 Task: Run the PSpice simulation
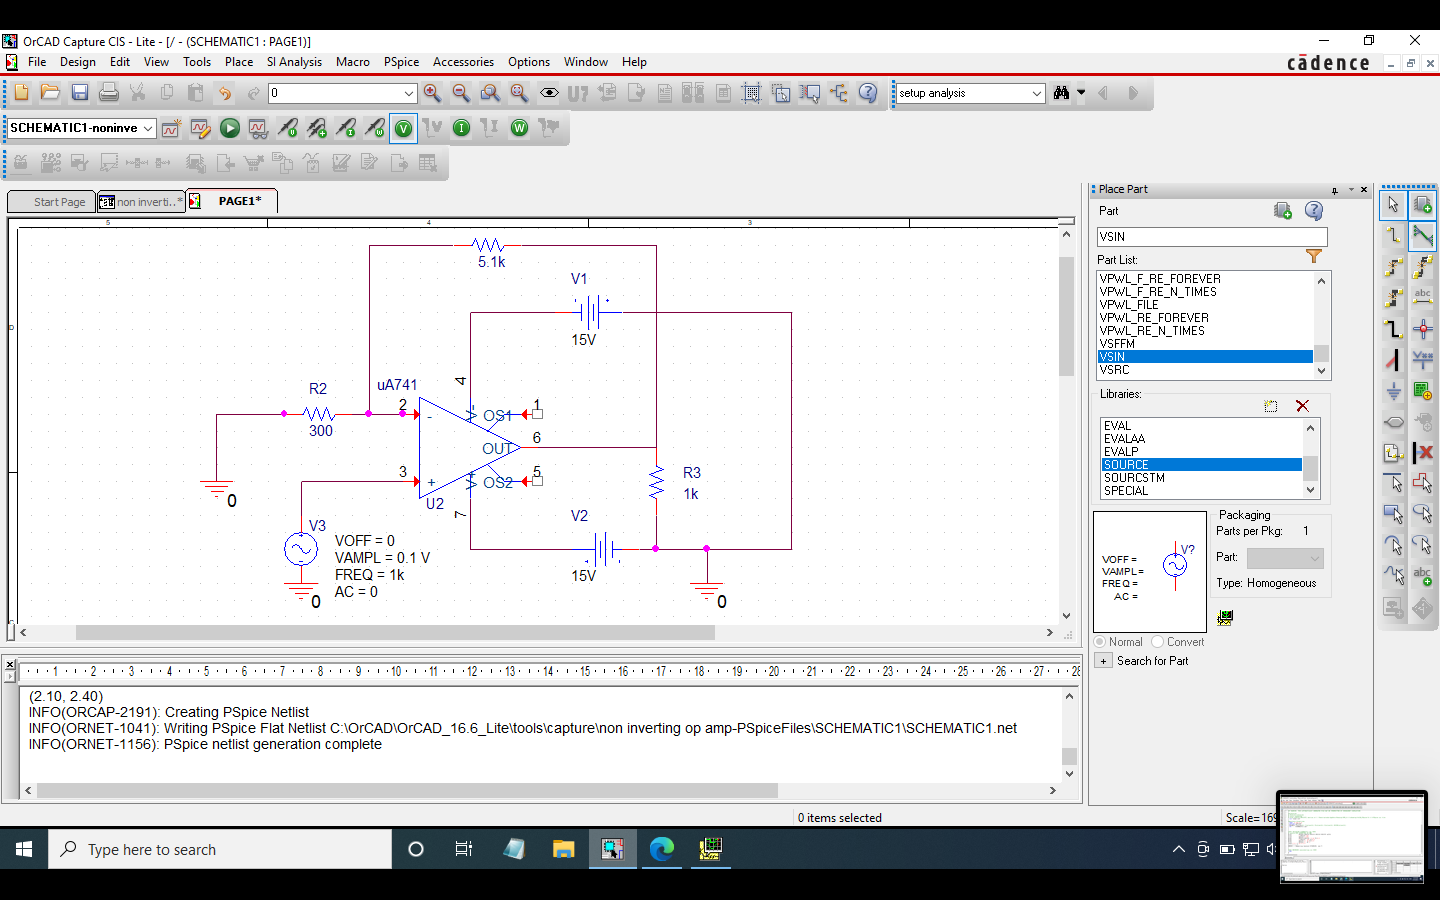tap(229, 128)
